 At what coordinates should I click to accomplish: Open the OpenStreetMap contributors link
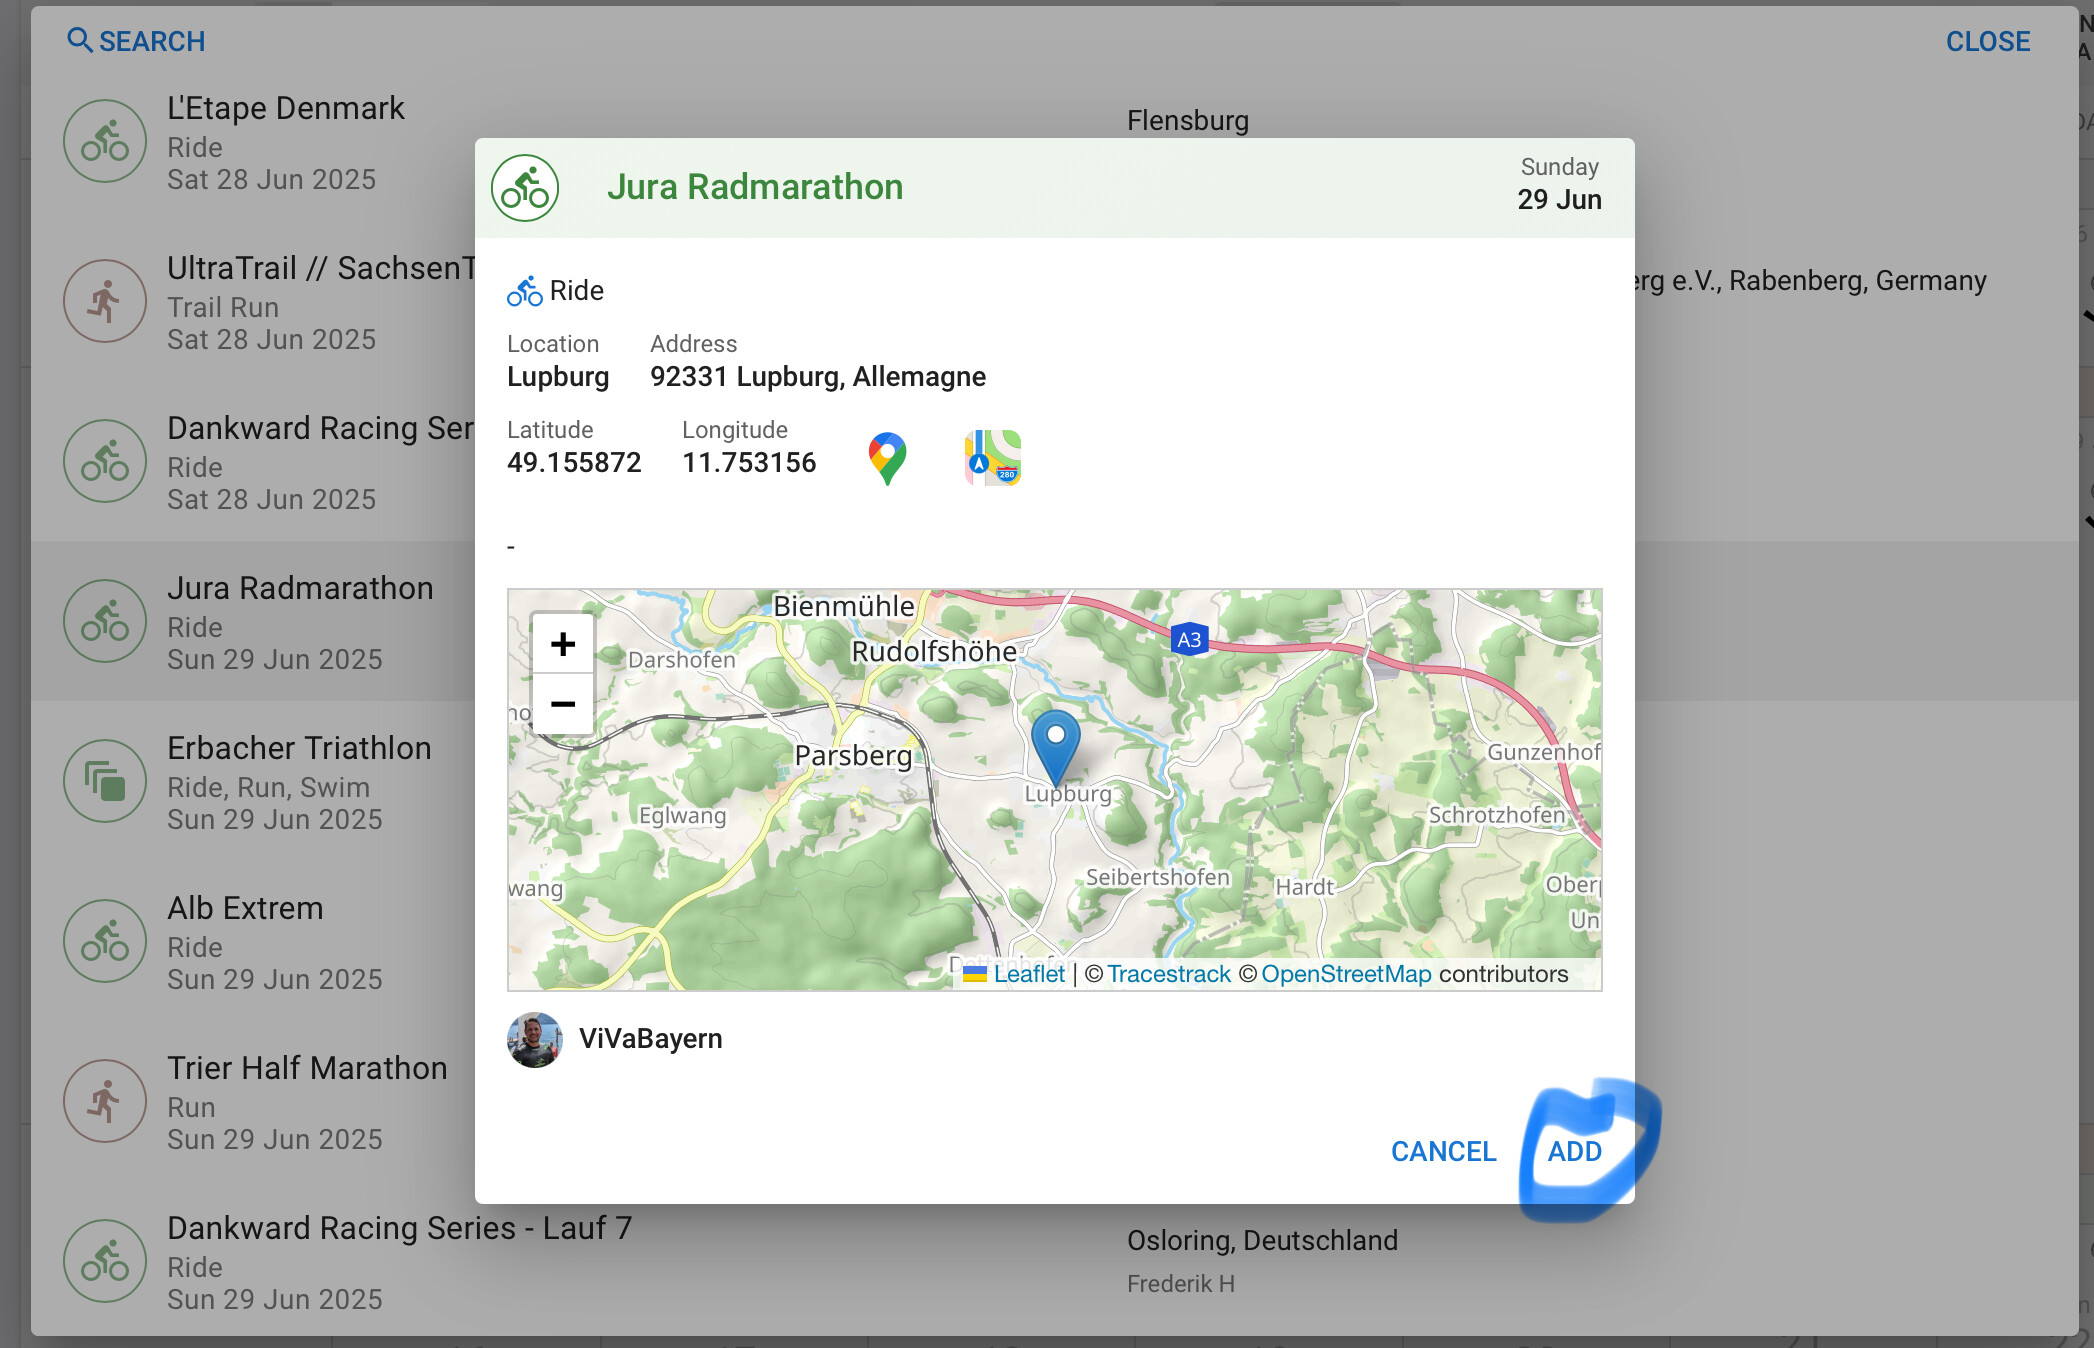click(x=1346, y=974)
